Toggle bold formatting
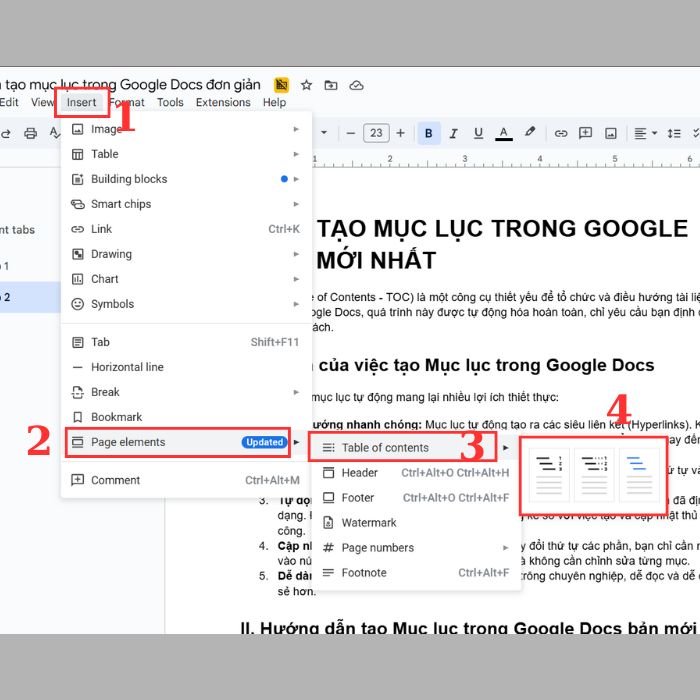Image resolution: width=700 pixels, height=700 pixels. pyautogui.click(x=429, y=133)
